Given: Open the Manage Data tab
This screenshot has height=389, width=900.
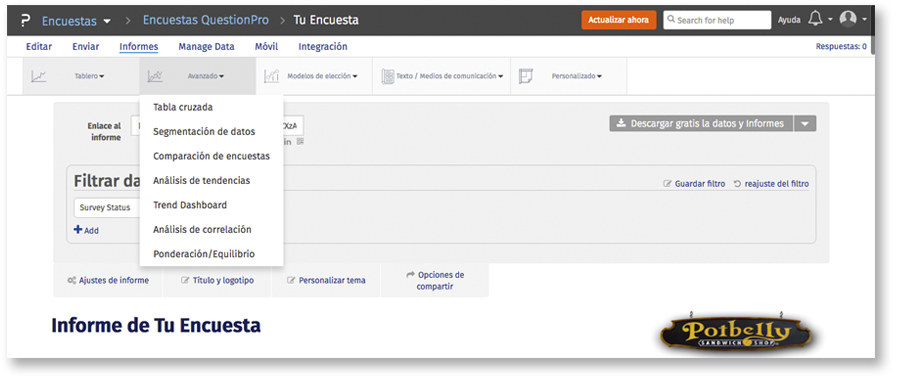Looking at the screenshot, I should pos(206,46).
